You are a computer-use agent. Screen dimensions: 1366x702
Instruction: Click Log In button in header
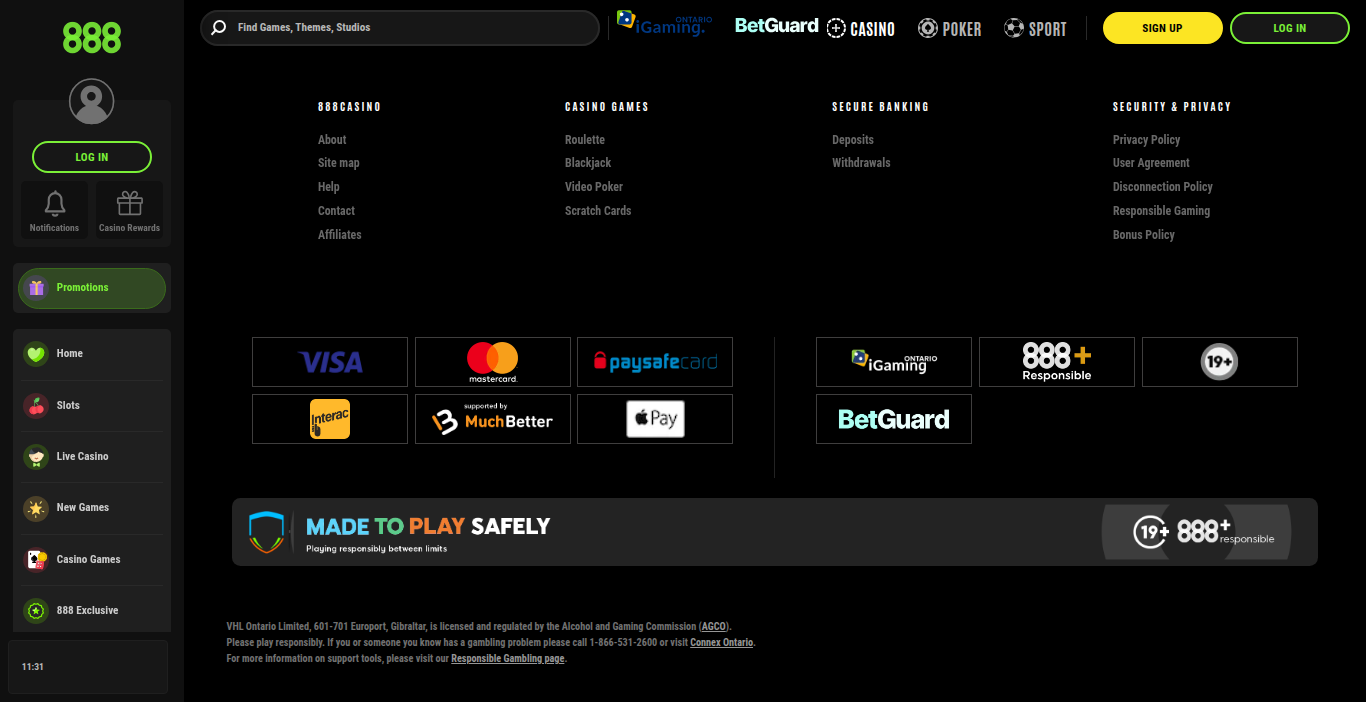1290,28
